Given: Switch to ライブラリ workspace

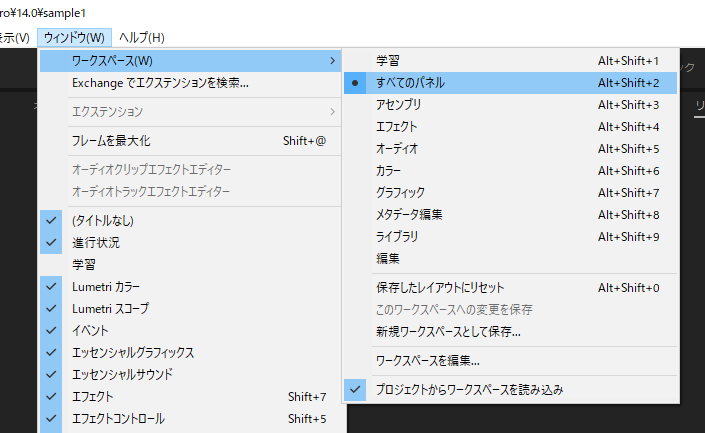Looking at the screenshot, I should click(x=510, y=237).
